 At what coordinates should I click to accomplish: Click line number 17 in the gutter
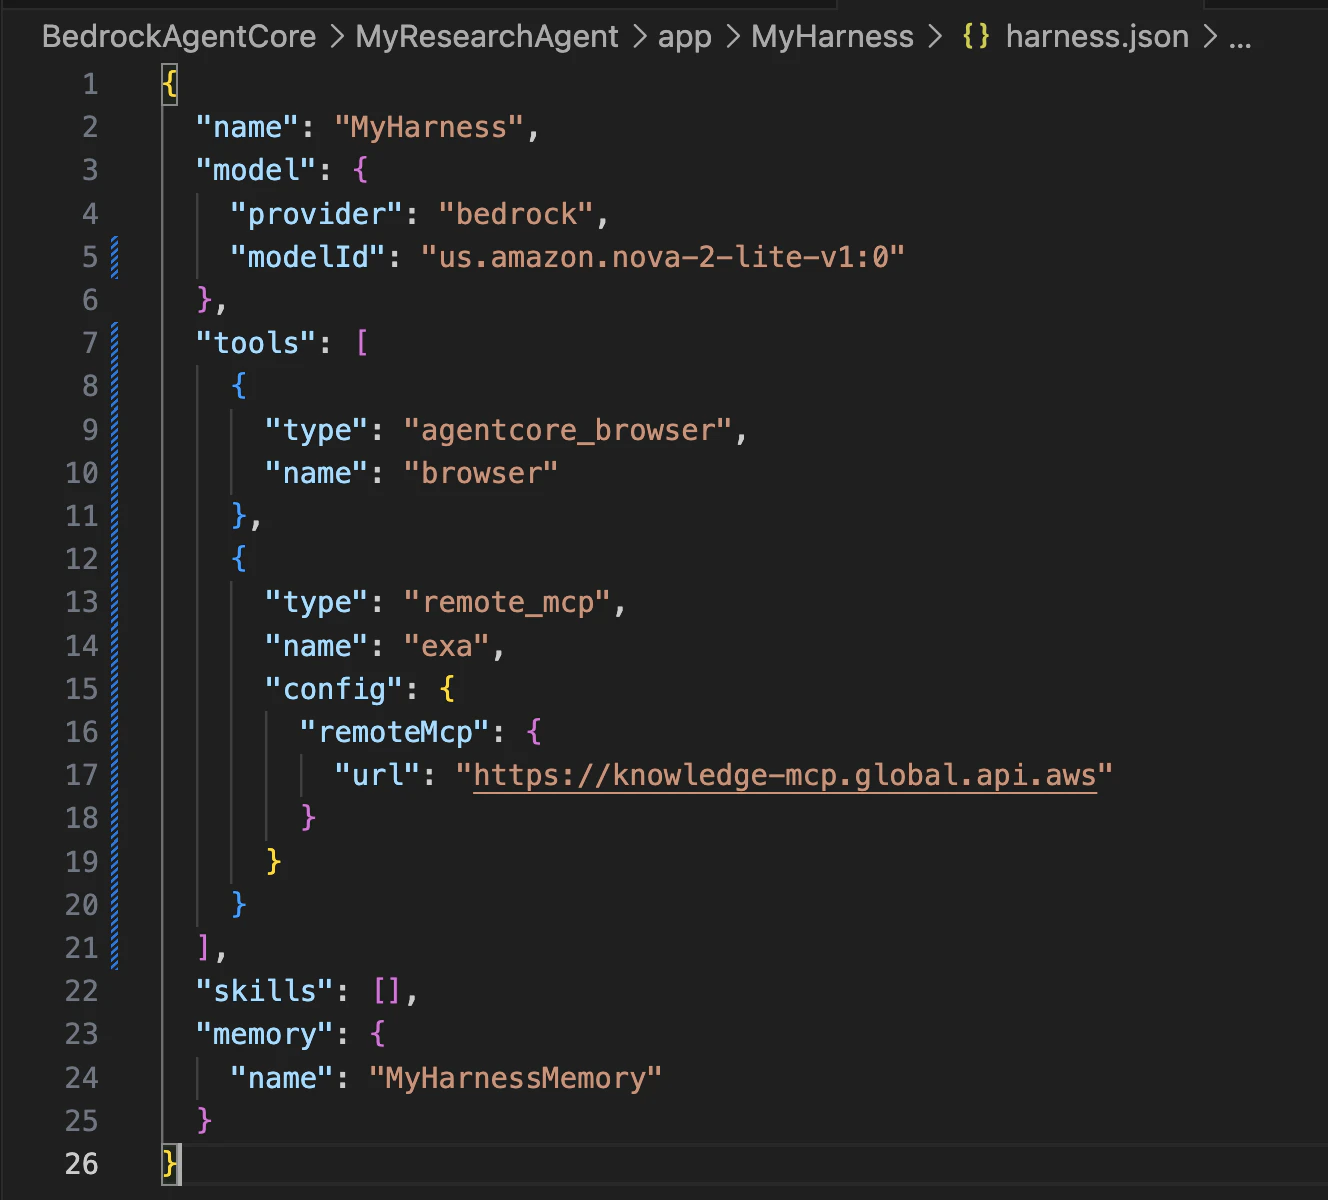coord(82,775)
